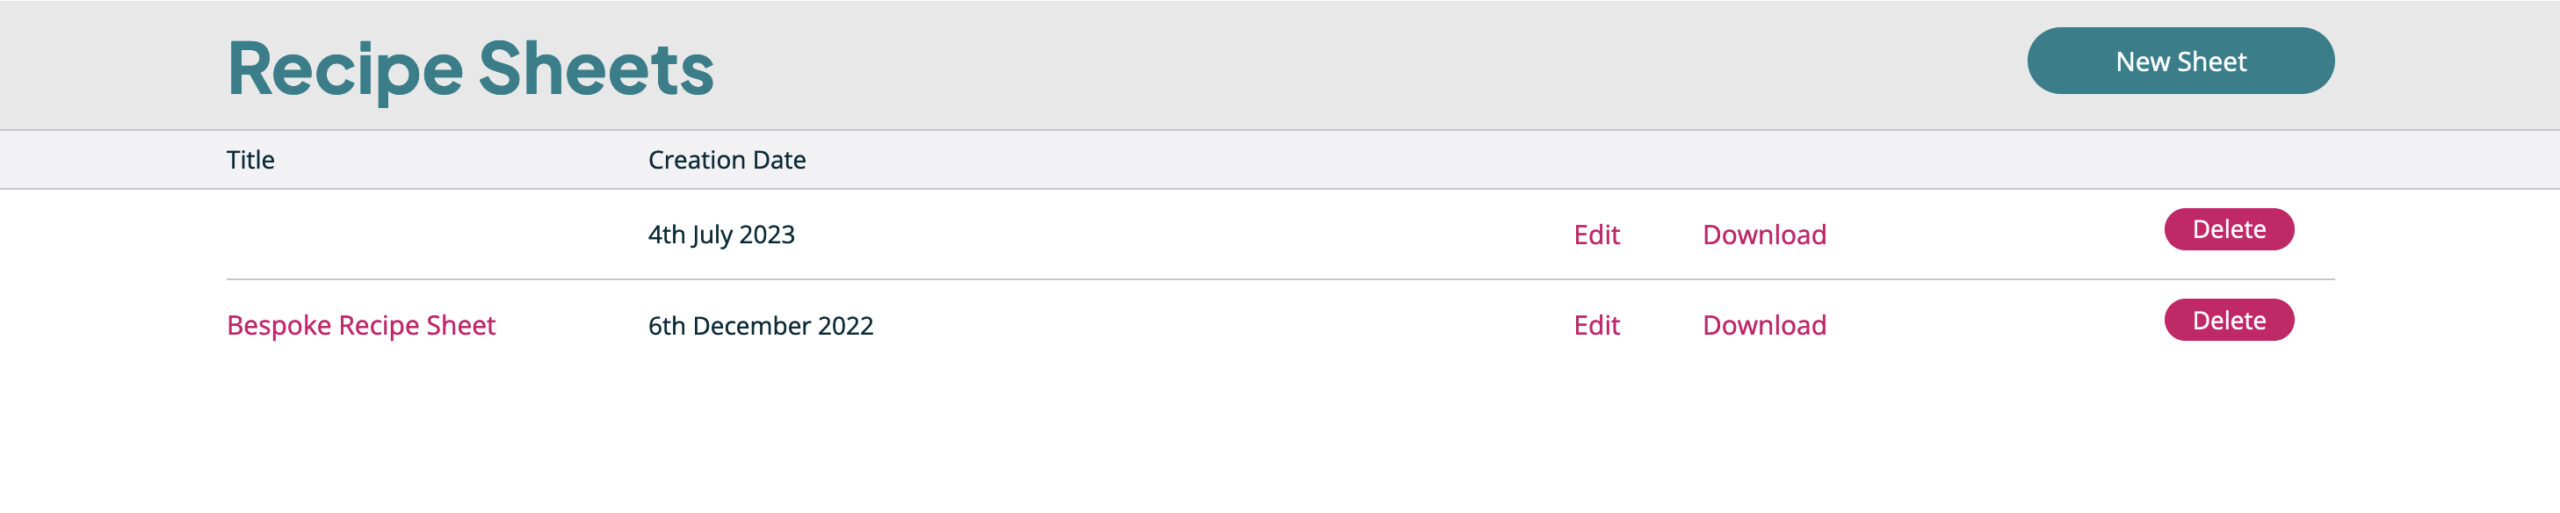Remove the sheet dated 6th December 2022
The width and height of the screenshot is (2560, 513).
click(2228, 320)
